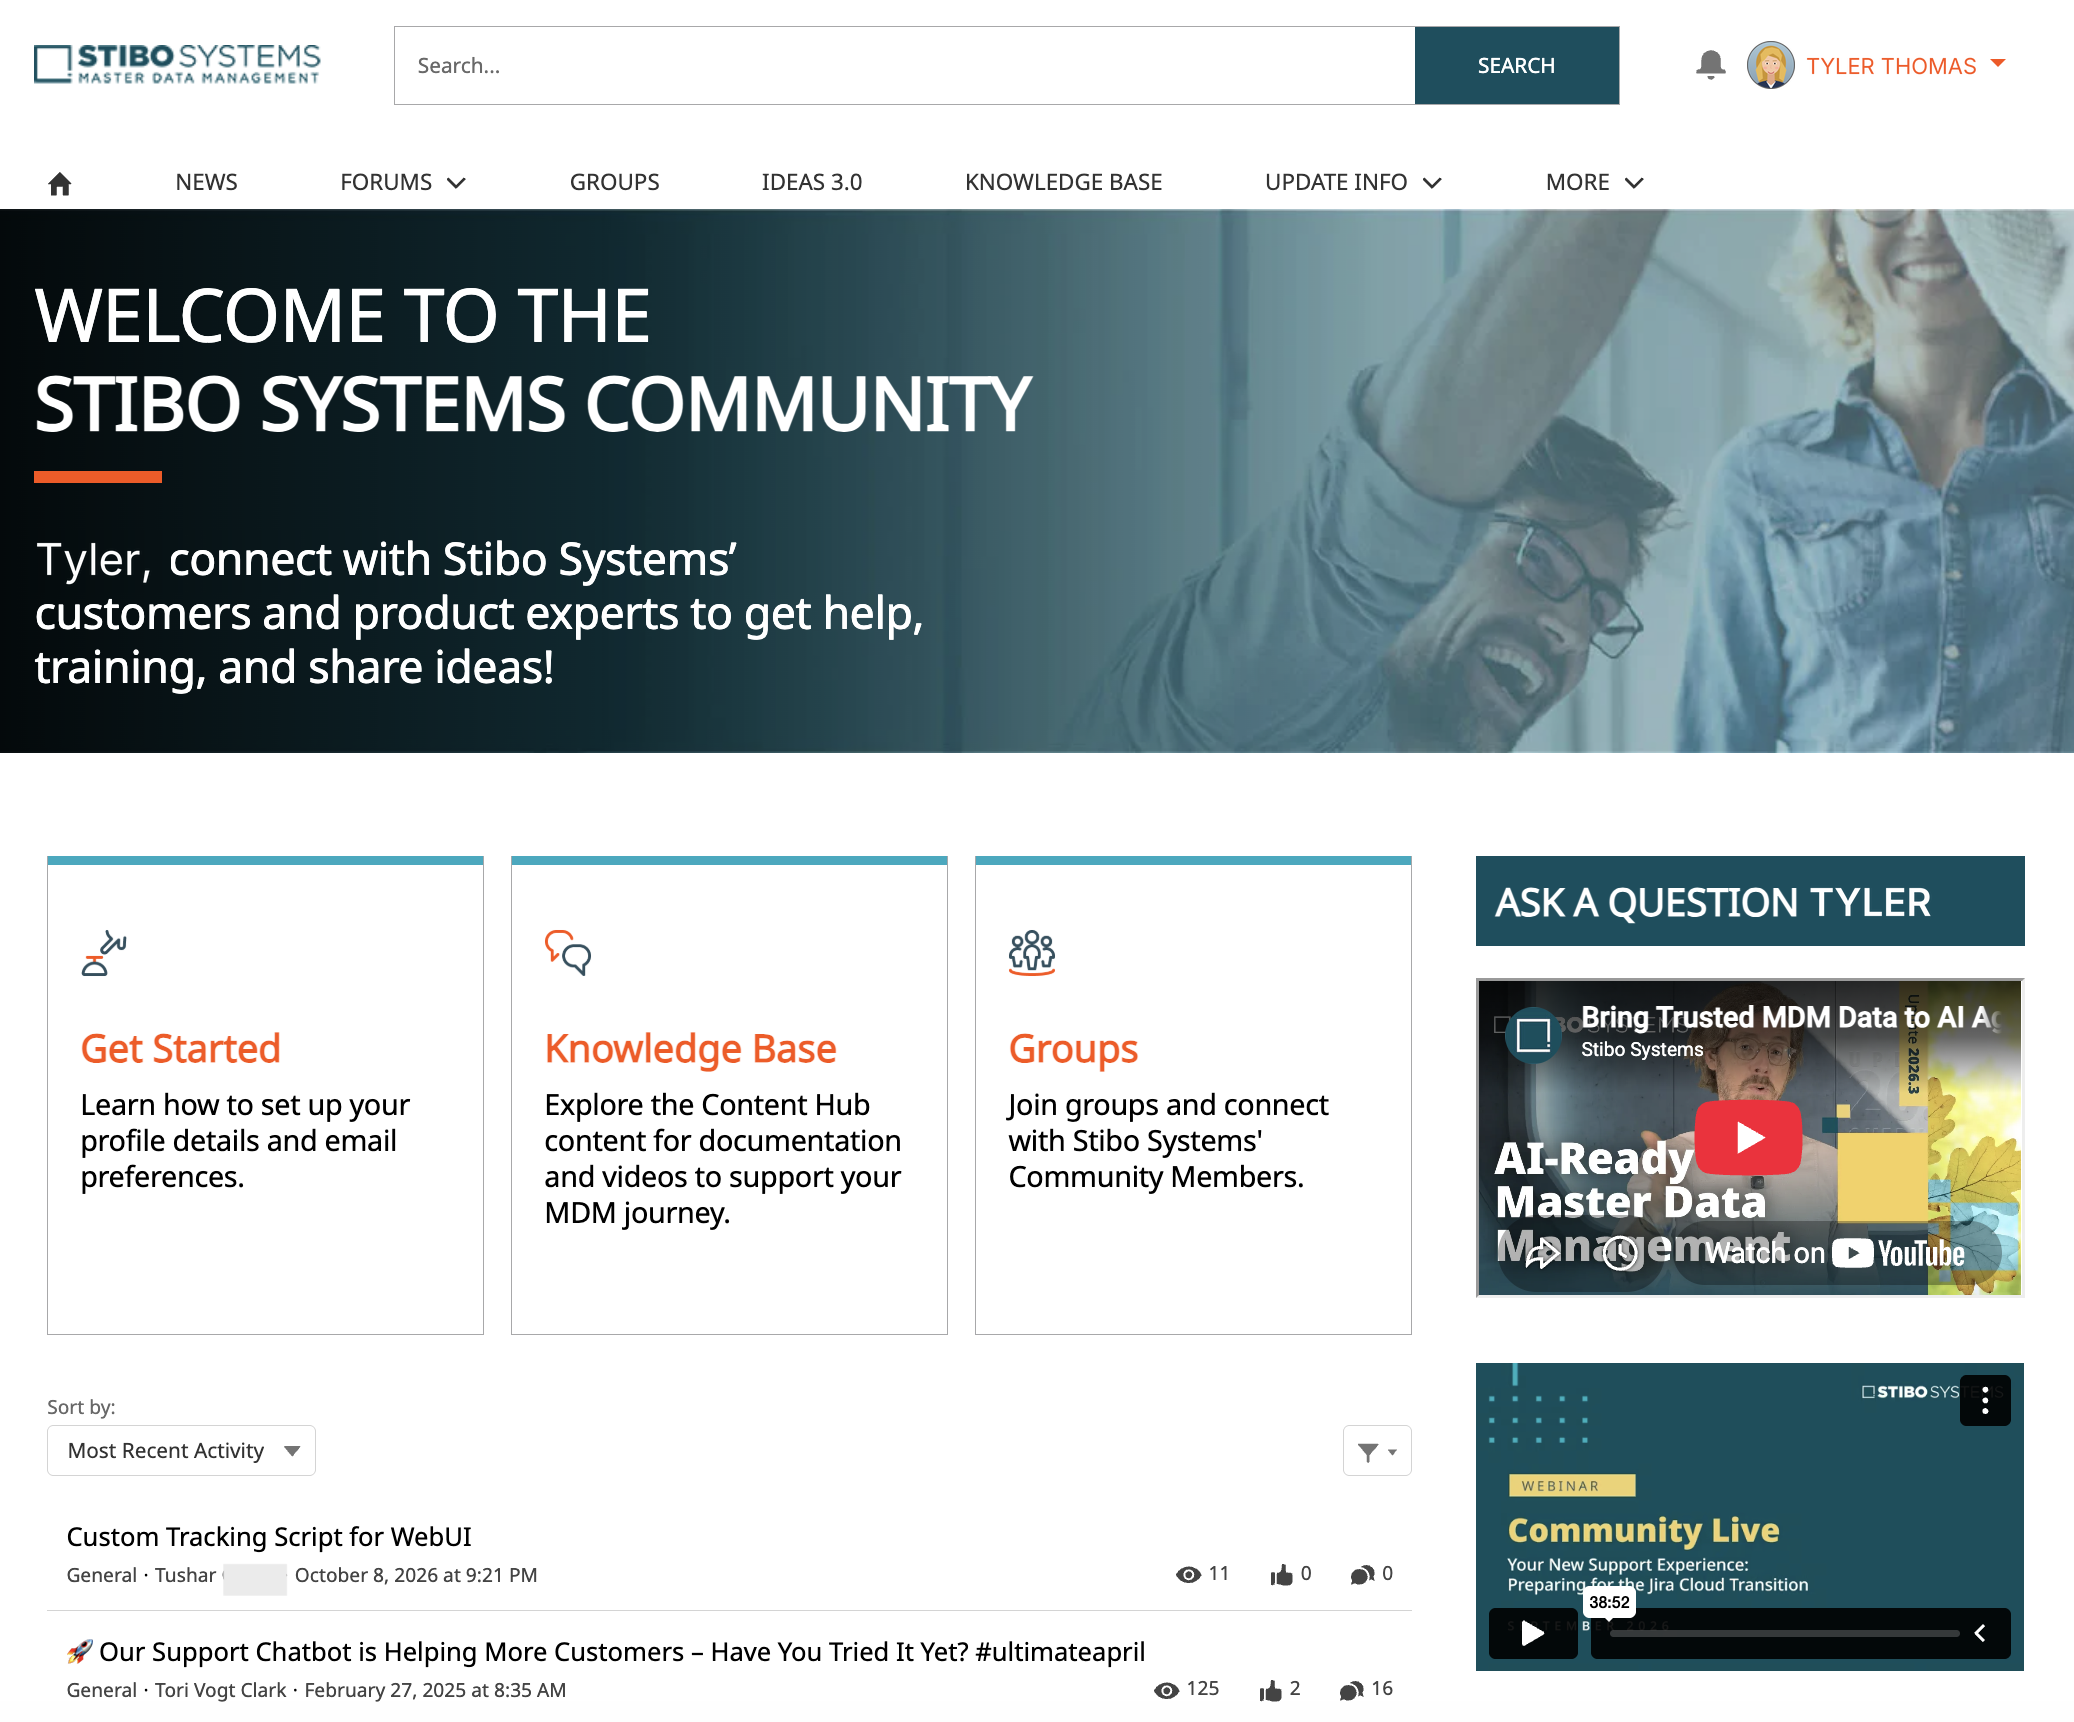
Task: Click Ask a Question Tyler button
Action: pyautogui.click(x=1750, y=902)
